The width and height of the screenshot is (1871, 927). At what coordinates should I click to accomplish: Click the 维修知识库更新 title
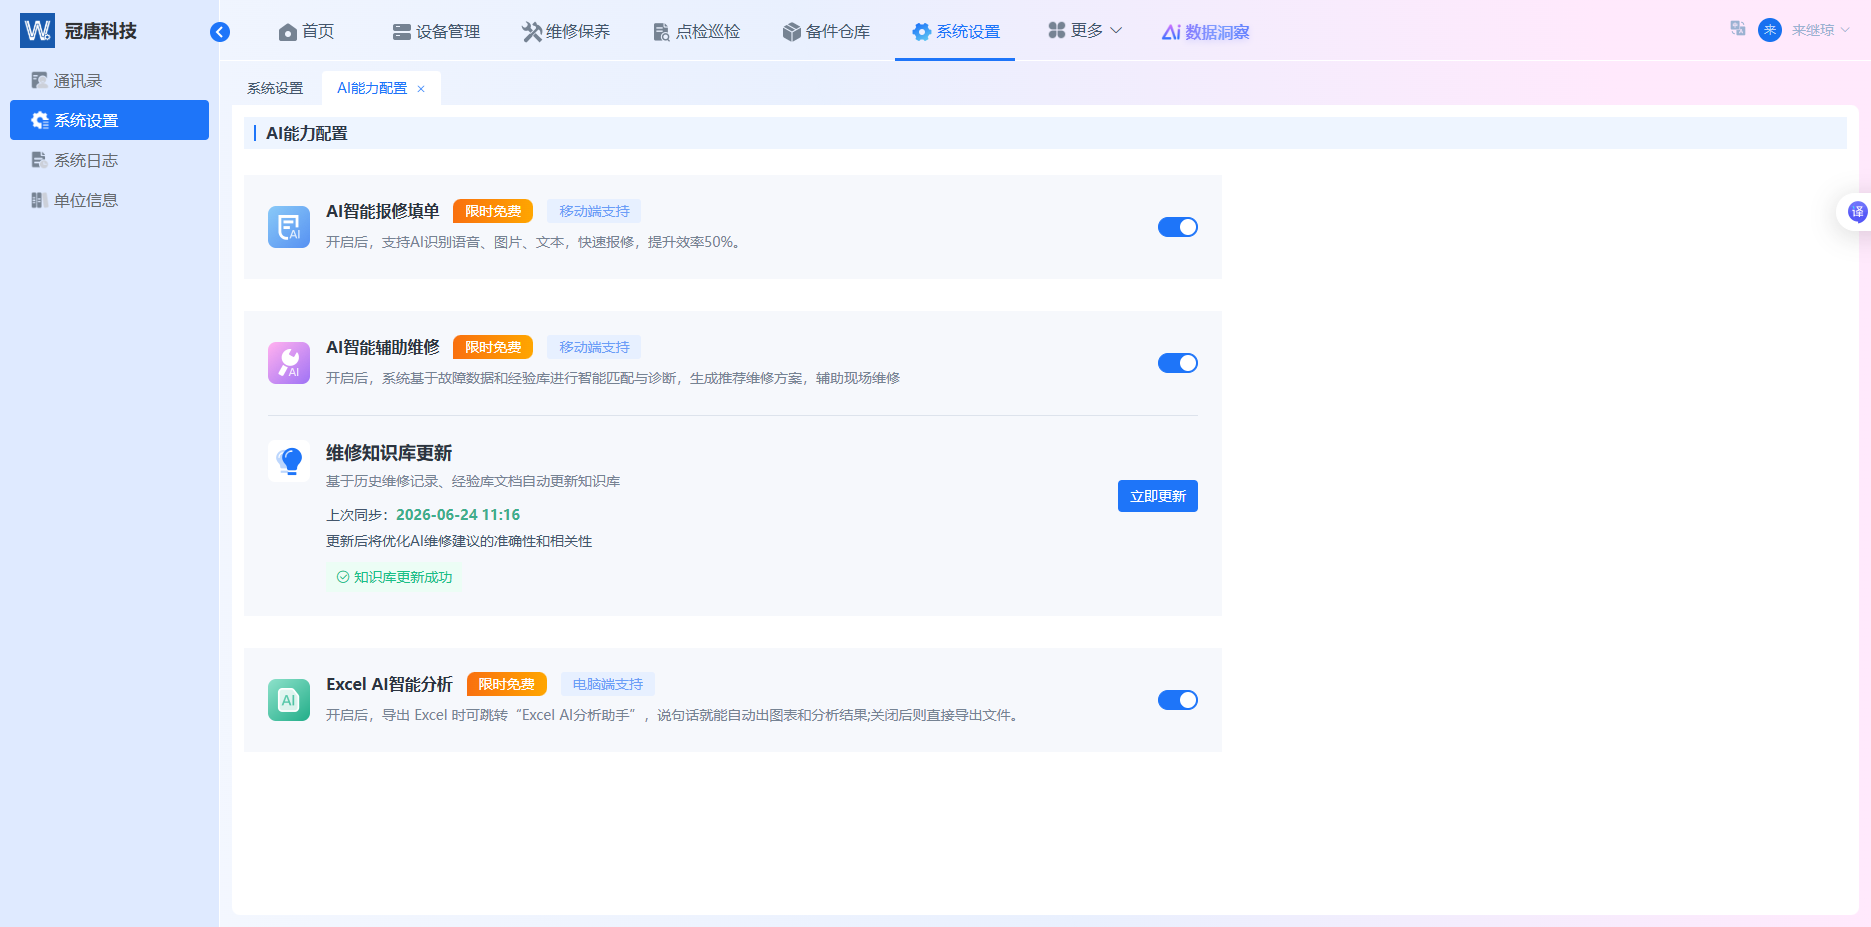(389, 453)
